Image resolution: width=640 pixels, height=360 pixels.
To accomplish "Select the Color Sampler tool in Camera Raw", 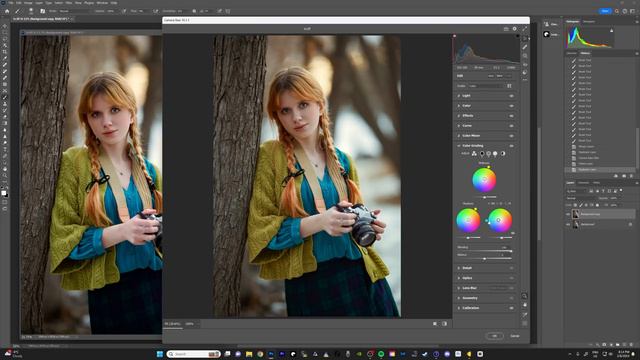I will click(524, 314).
